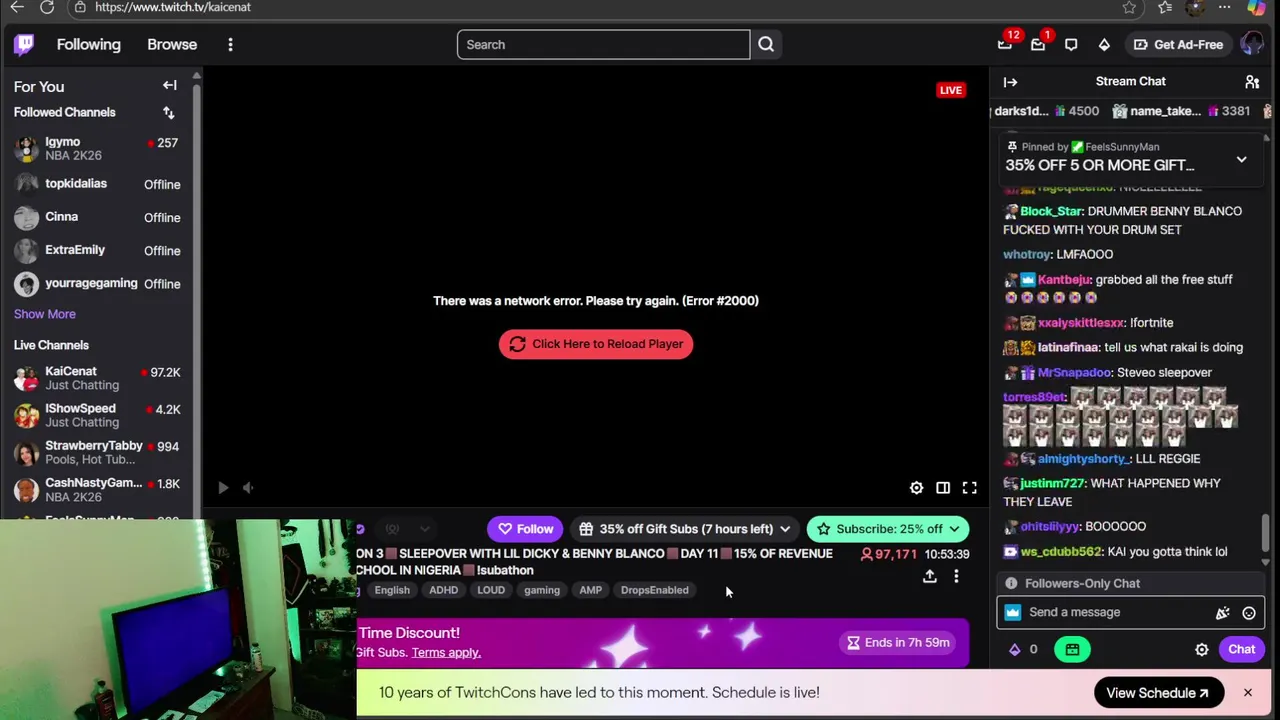Select lgymo channel in sidebar

point(98,149)
